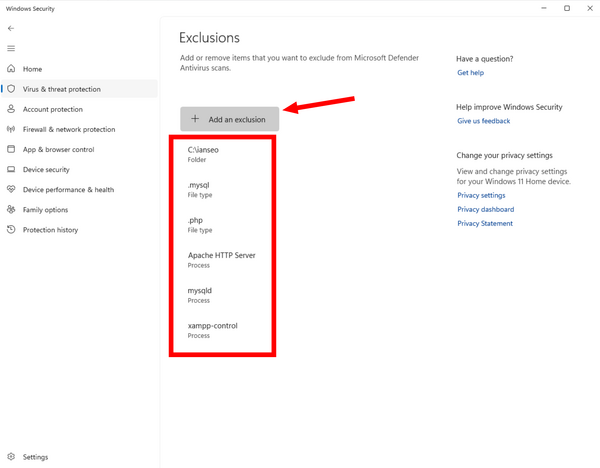
Task: Click the Device security laptop icon
Action: click(11, 169)
